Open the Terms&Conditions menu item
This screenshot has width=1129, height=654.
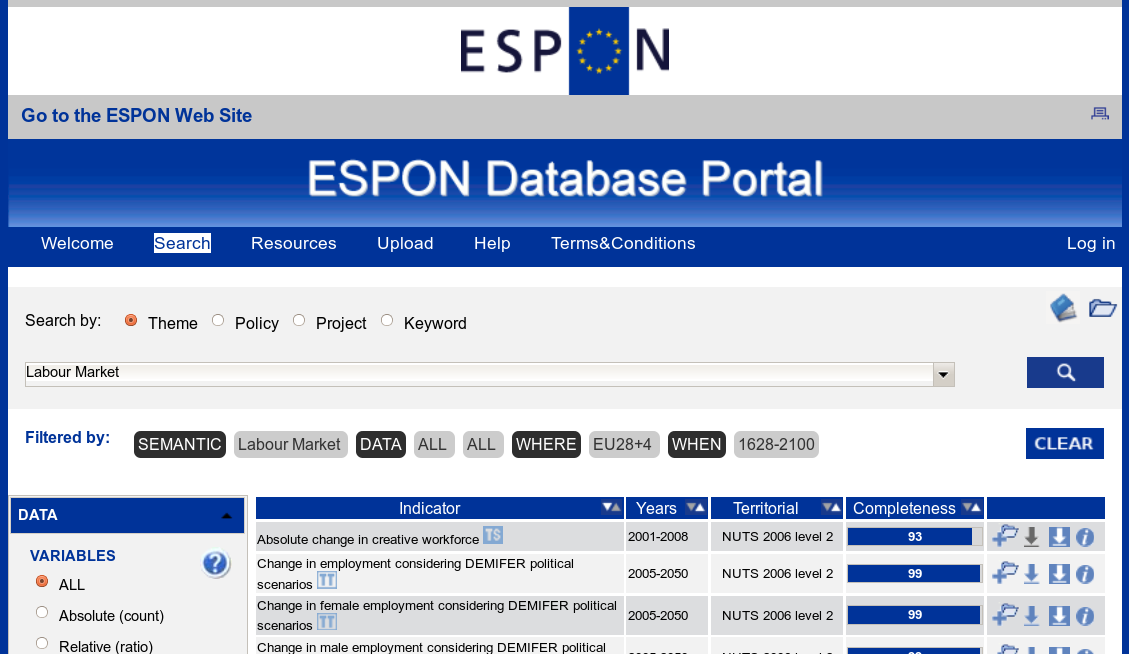(624, 243)
